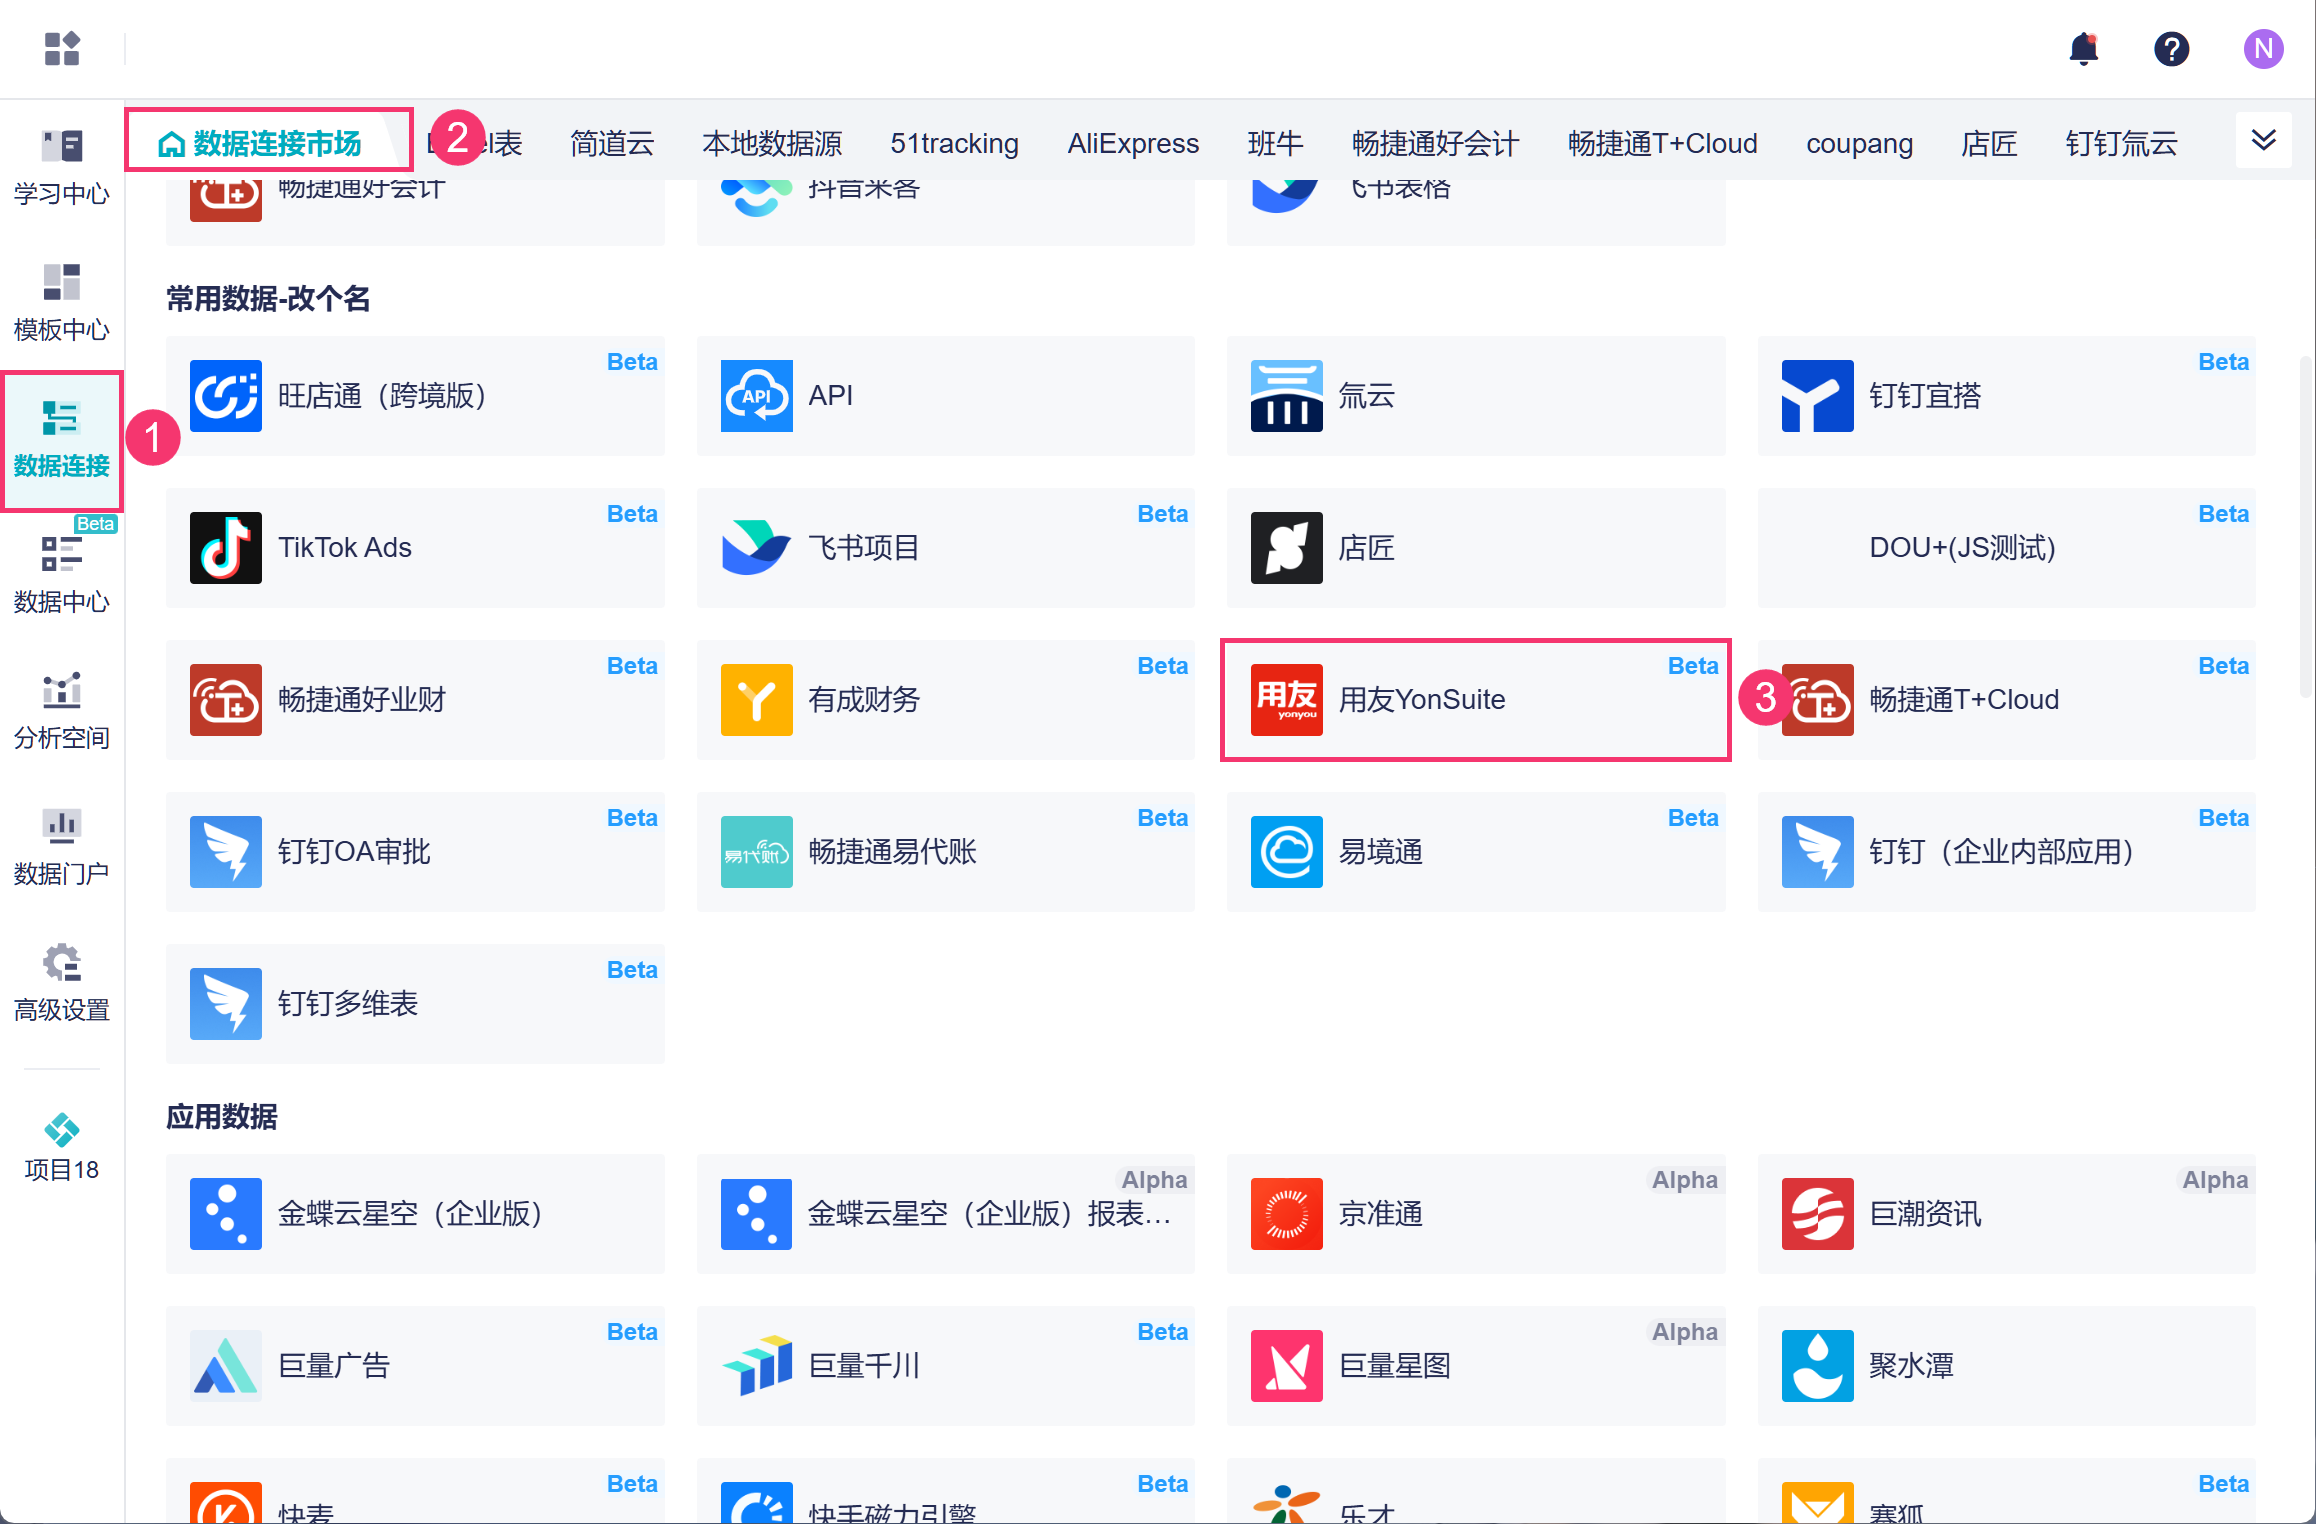
Task: Open the help question mark icon
Action: pyautogui.click(x=2171, y=48)
